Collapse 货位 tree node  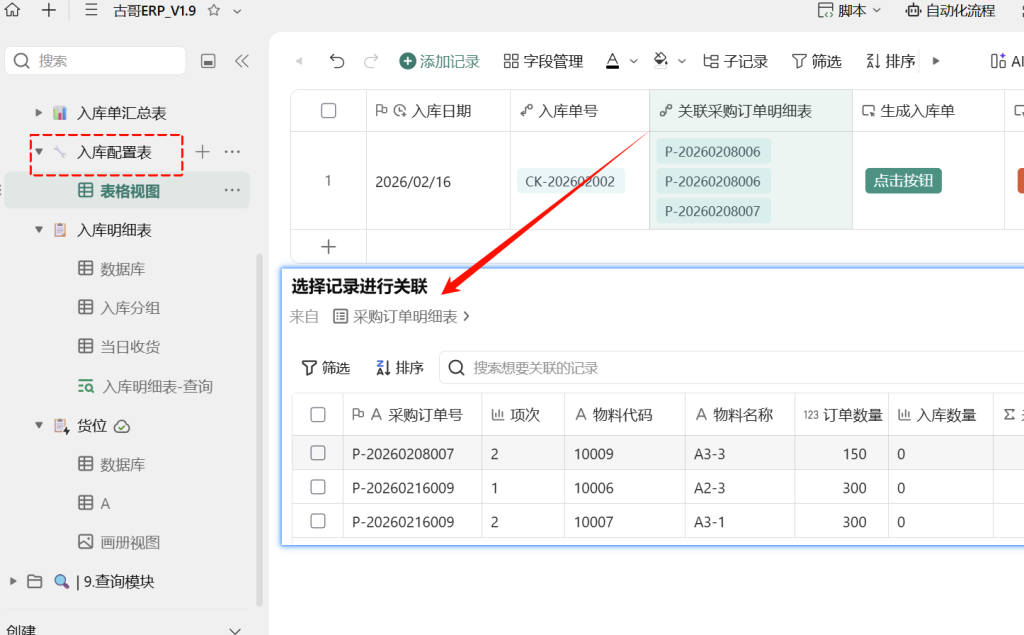tap(39, 425)
